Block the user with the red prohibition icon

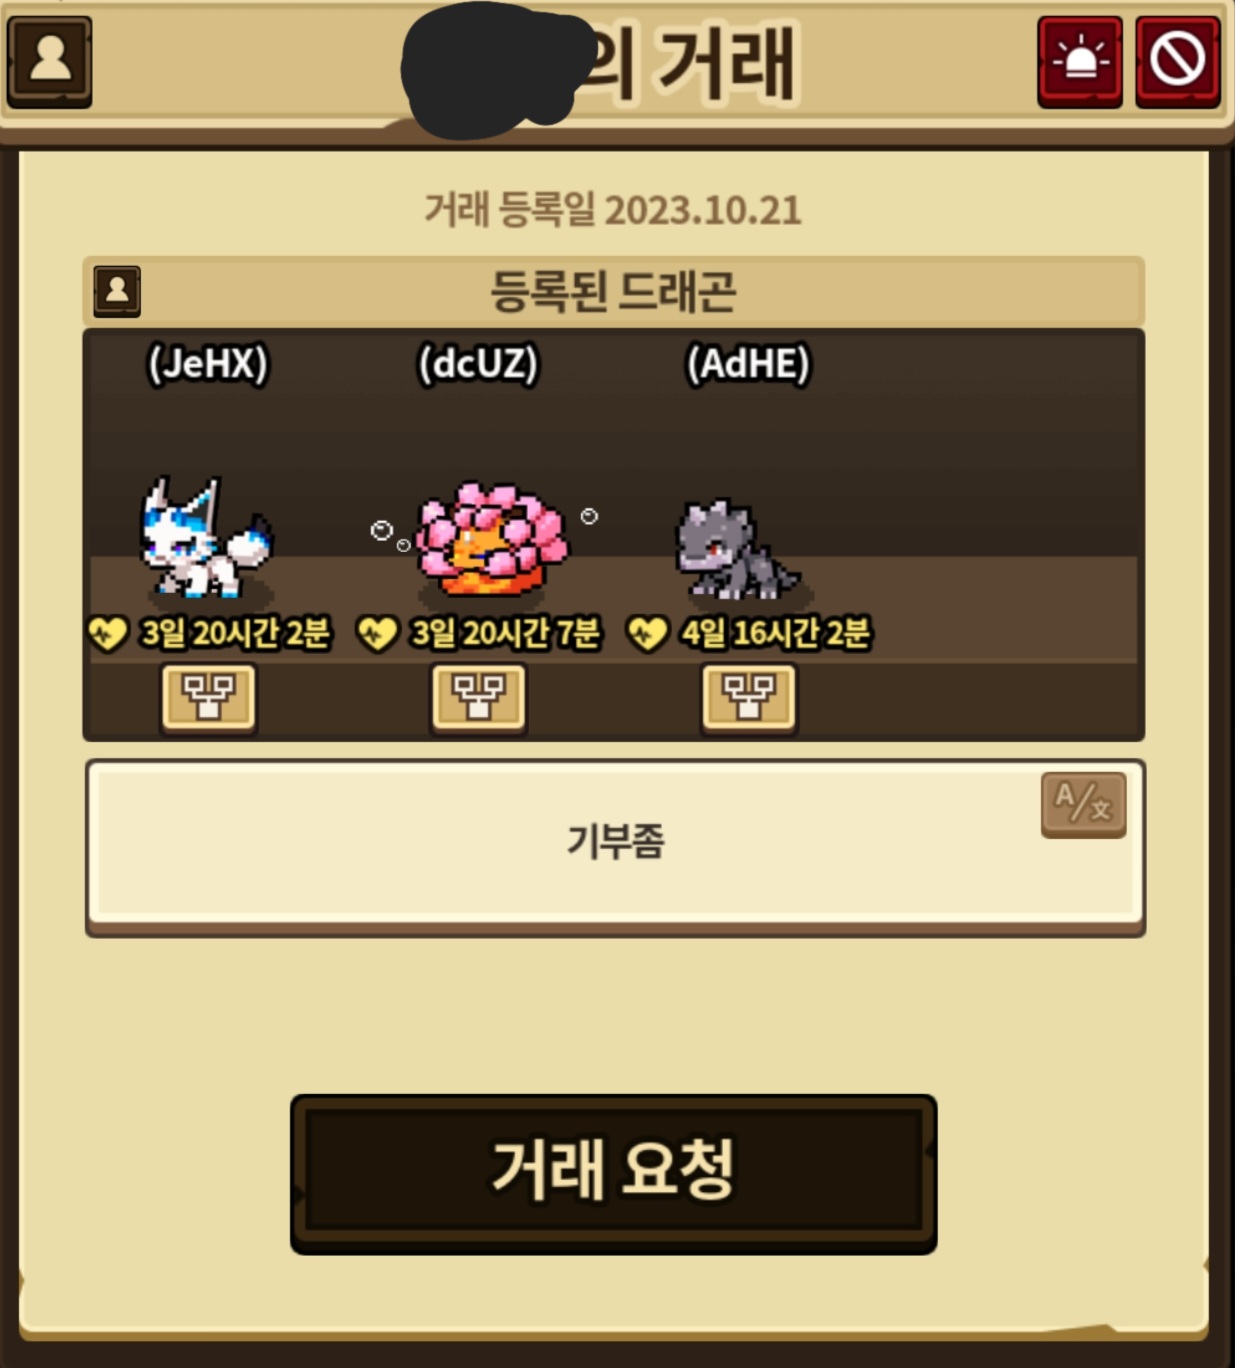(x=1177, y=62)
